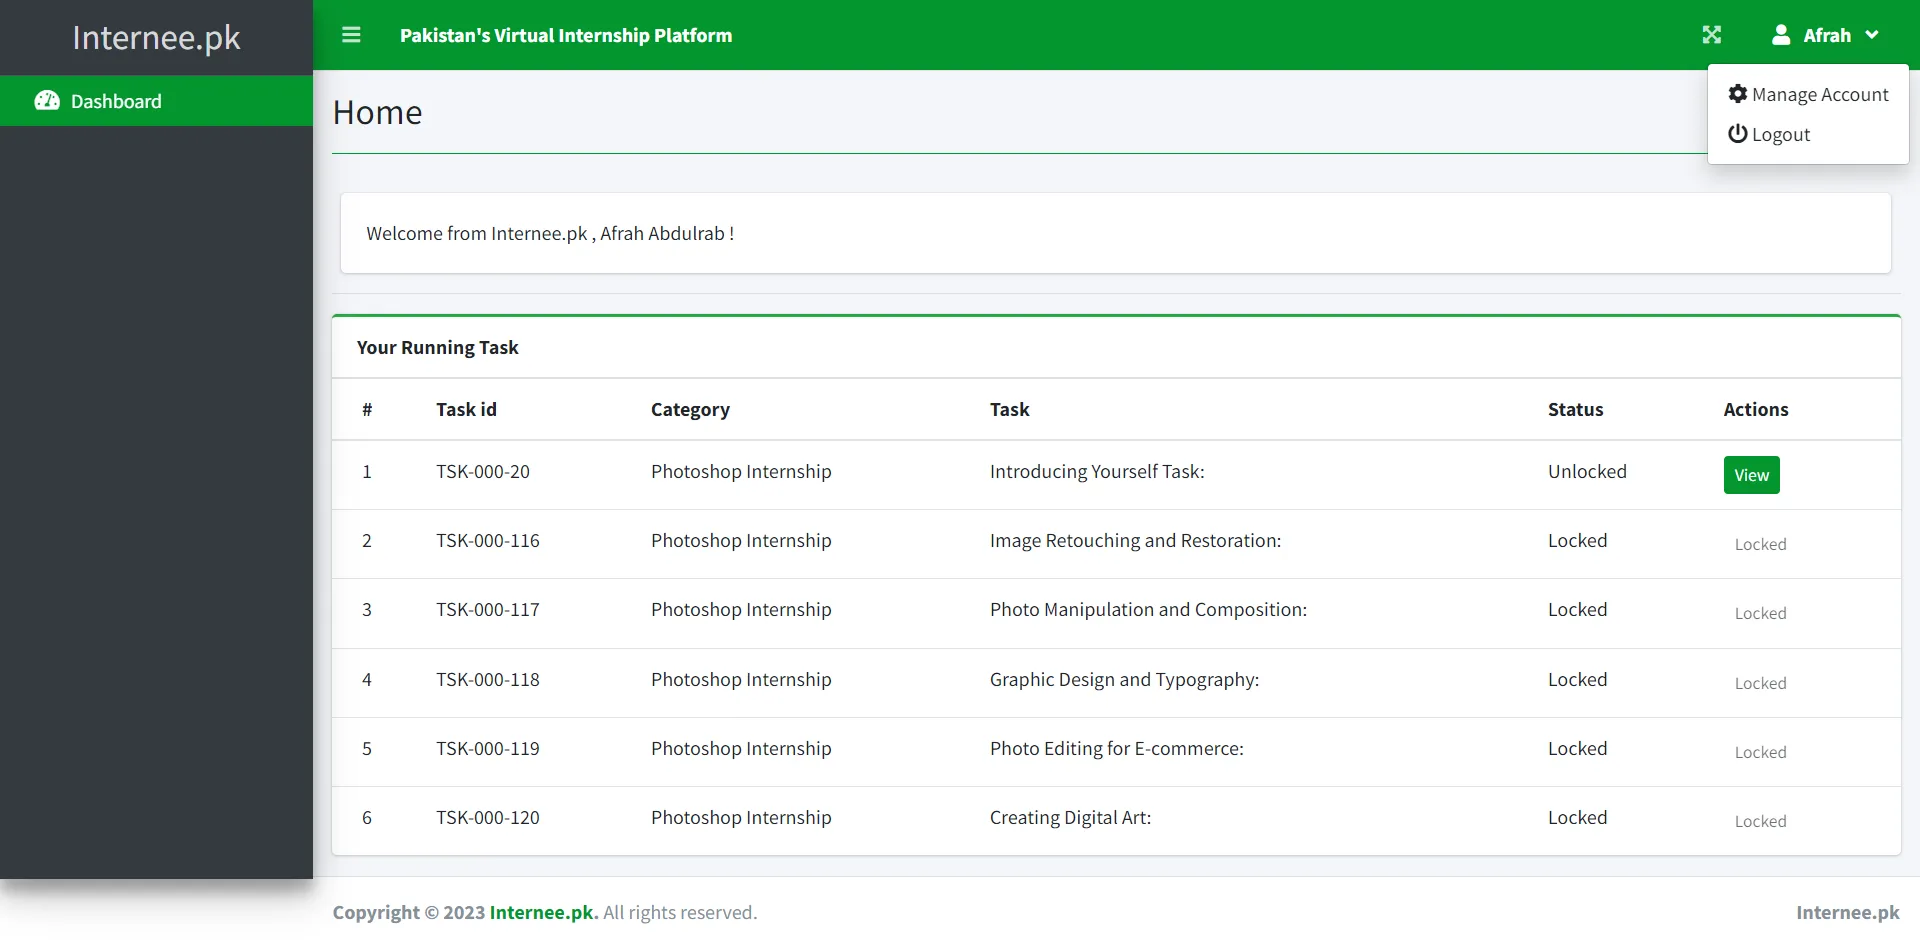
Task: Select the Dashboard speedometer icon
Action: (x=47, y=101)
